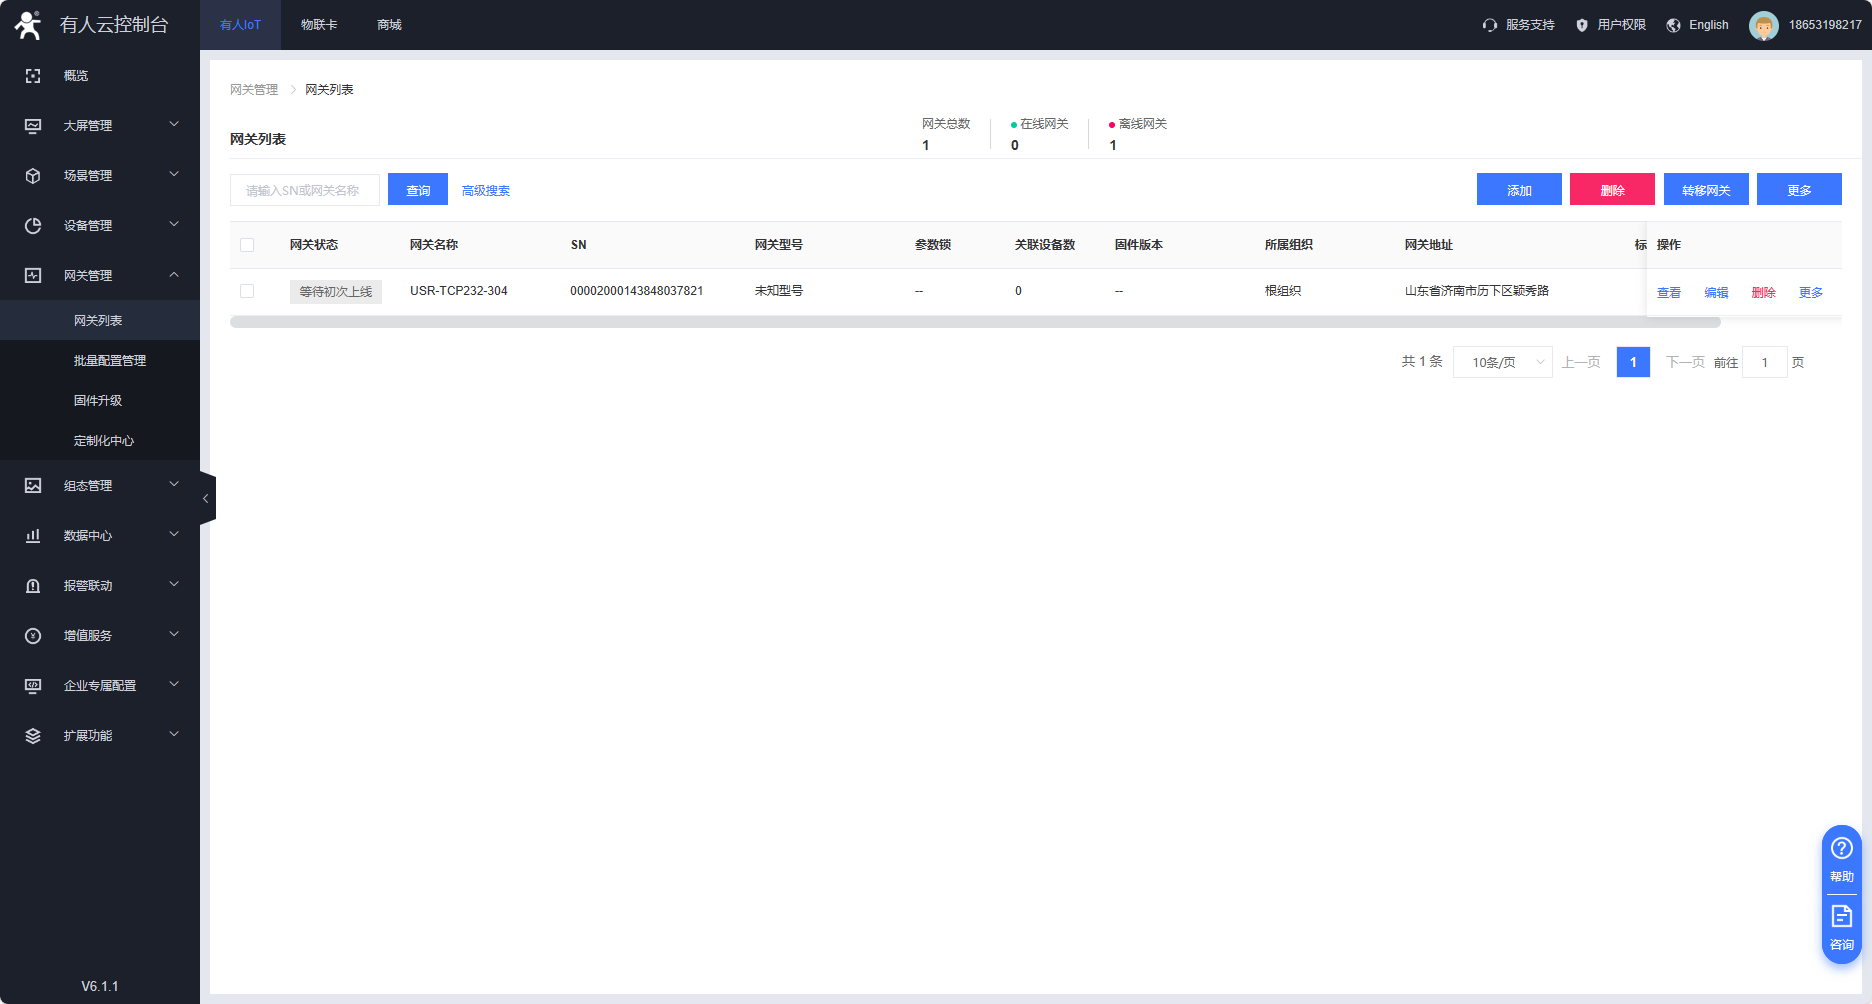Screen dimensions: 1872x1004
Task: Check the USR-TCP232-304 gateway row checkbox
Action: 247,291
